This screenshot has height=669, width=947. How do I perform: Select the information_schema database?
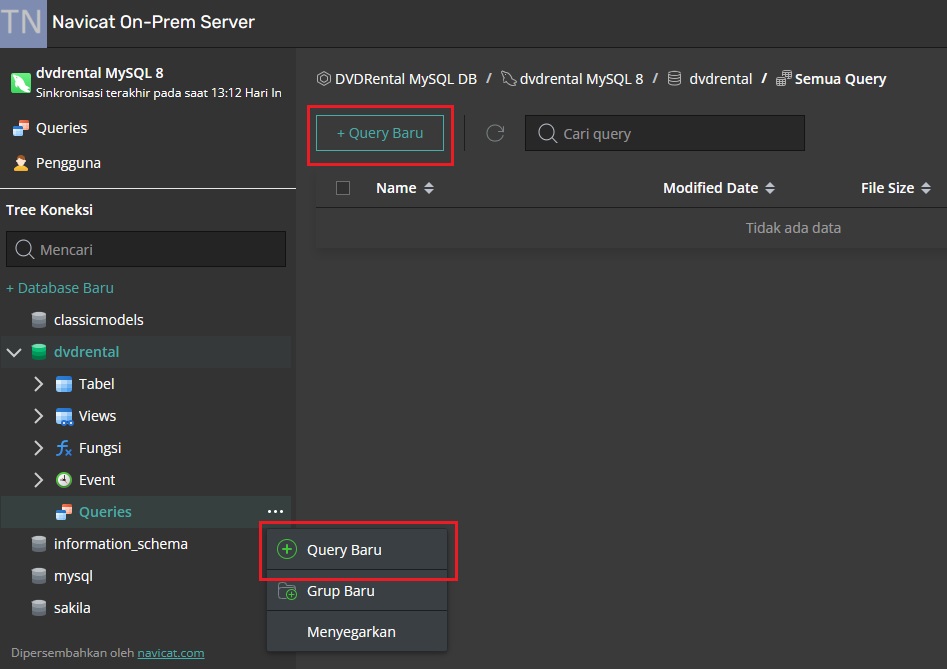tap(121, 544)
